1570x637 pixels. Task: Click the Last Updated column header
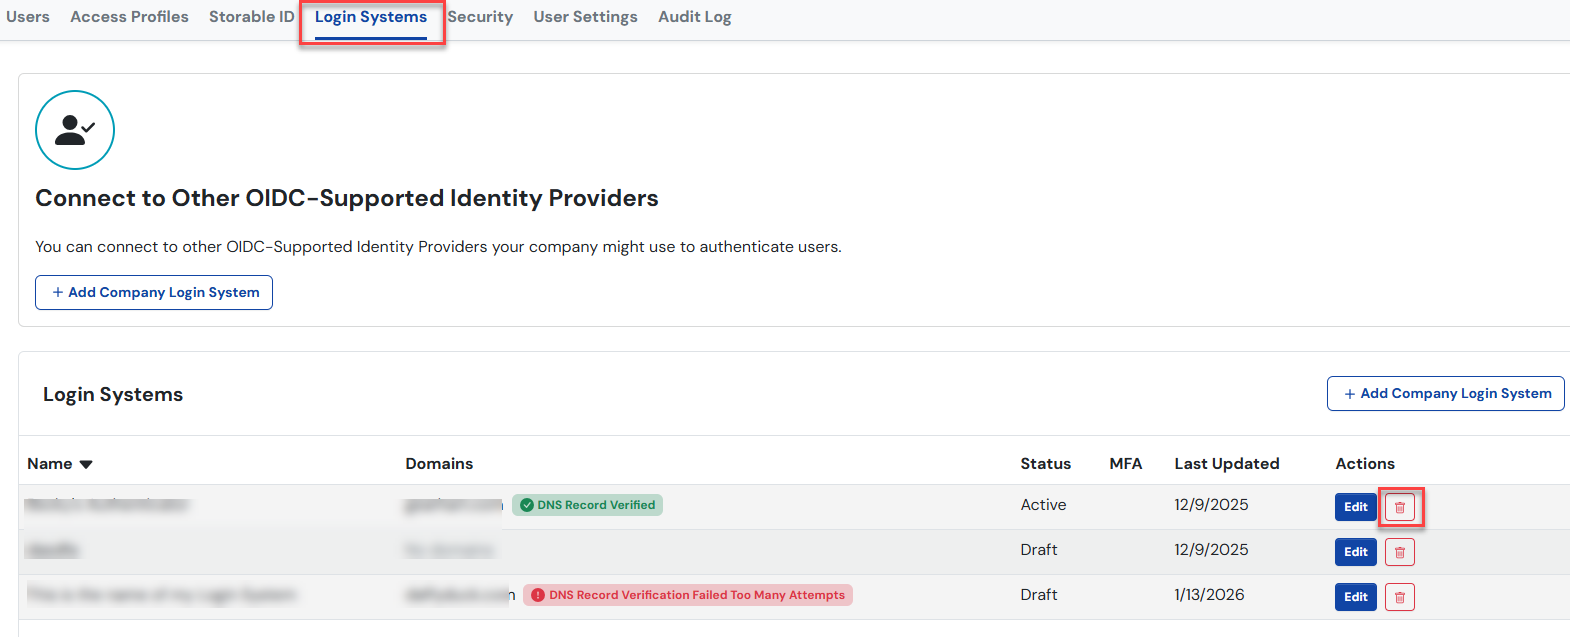click(x=1226, y=464)
